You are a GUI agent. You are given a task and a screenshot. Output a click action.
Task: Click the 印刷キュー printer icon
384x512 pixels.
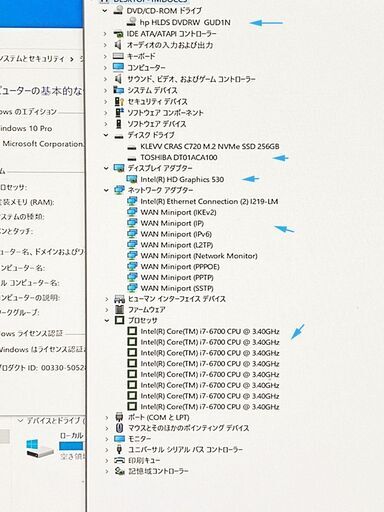pyautogui.click(x=119, y=460)
